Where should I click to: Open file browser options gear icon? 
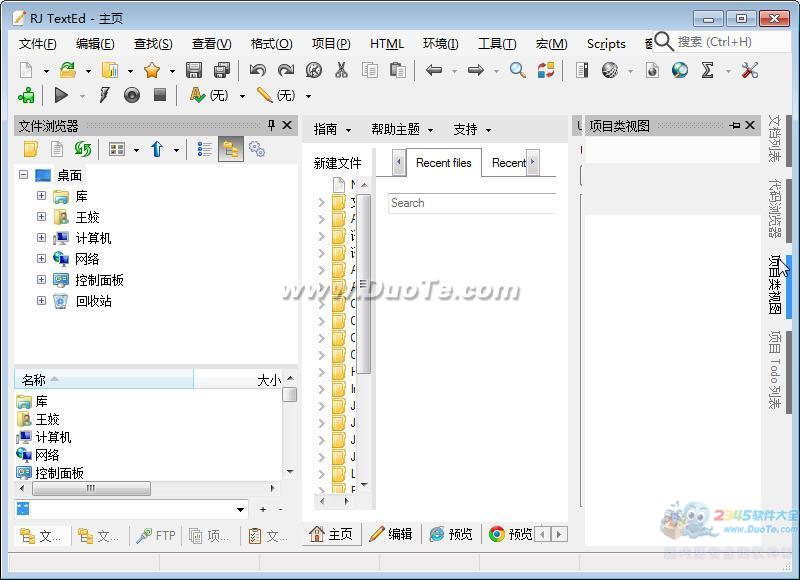pyautogui.click(x=257, y=149)
